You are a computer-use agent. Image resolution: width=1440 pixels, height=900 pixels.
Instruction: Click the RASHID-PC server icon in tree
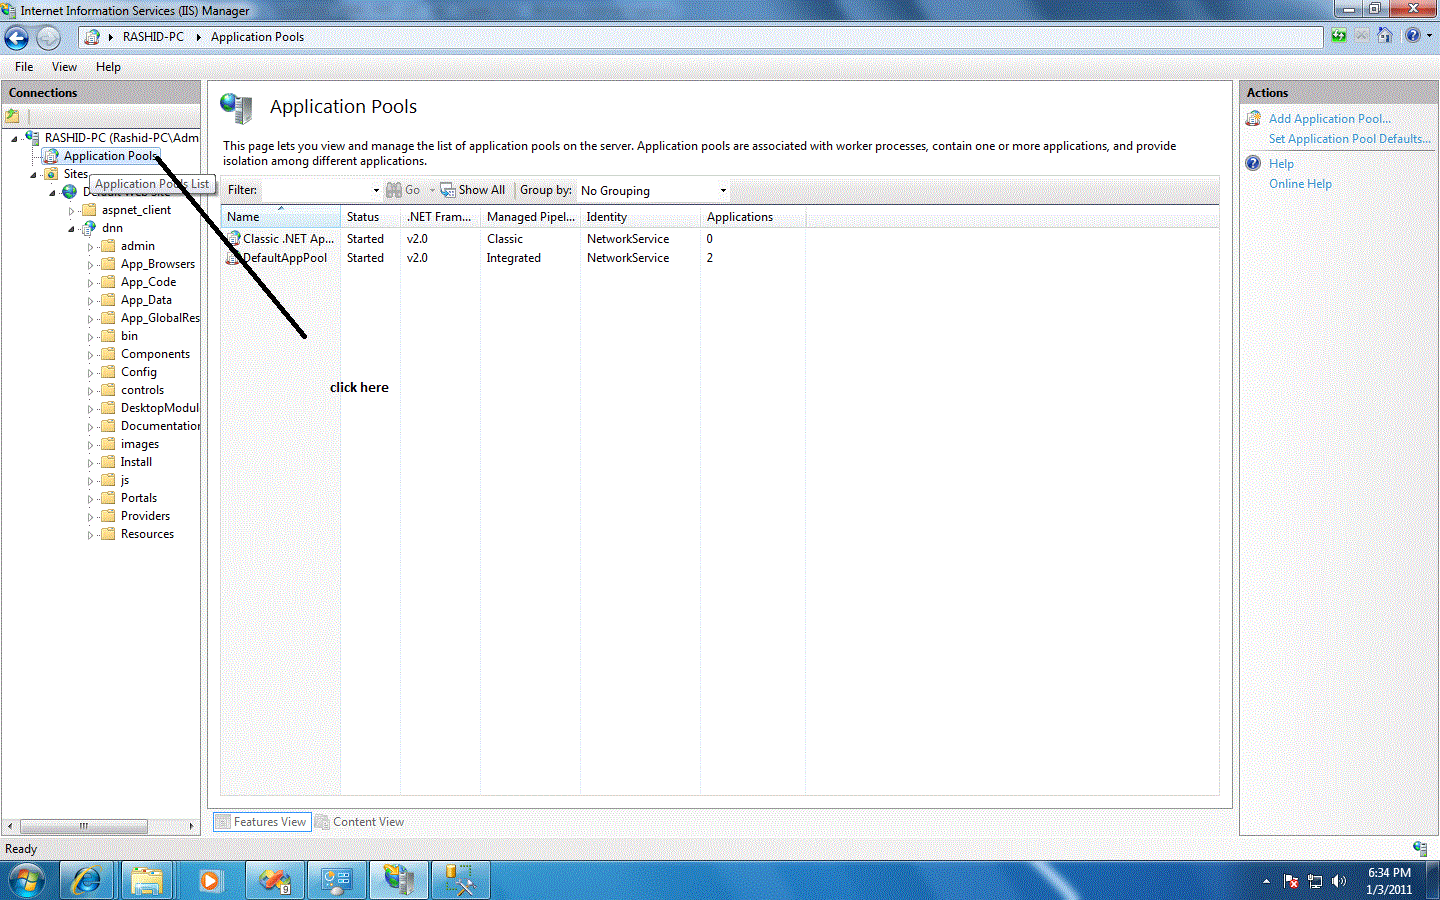pyautogui.click(x=32, y=138)
